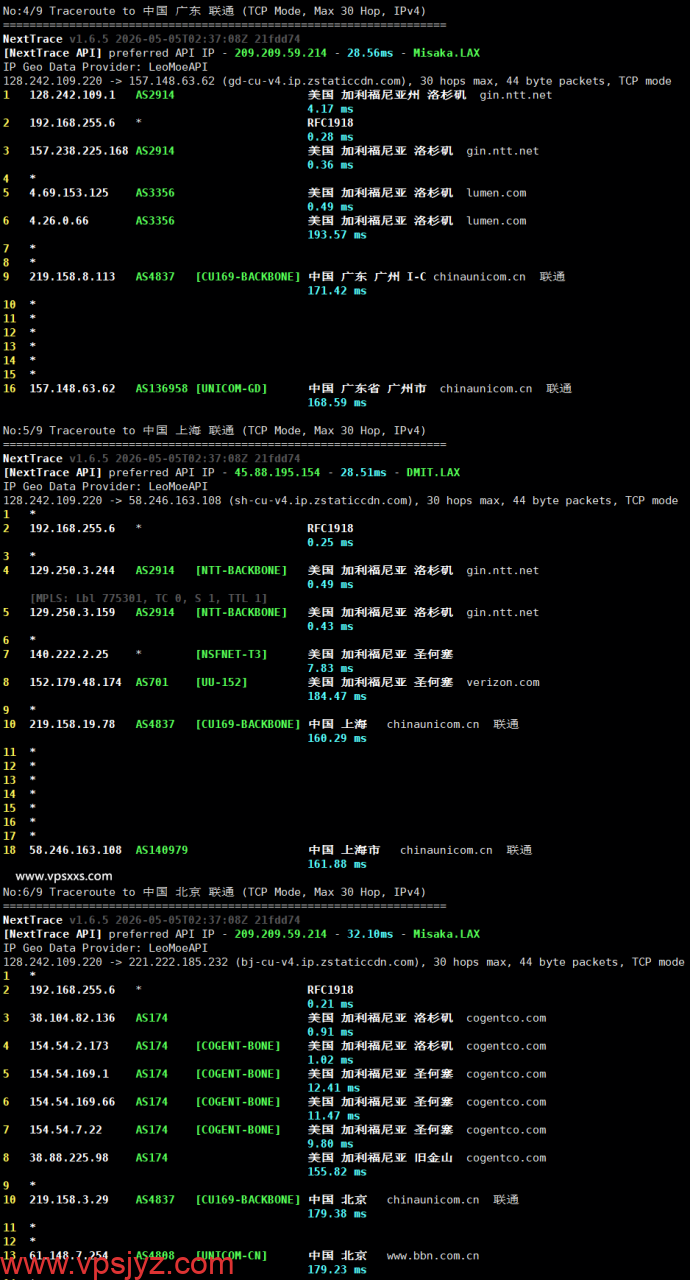Click hop IP 4.69.153.125

69,193
